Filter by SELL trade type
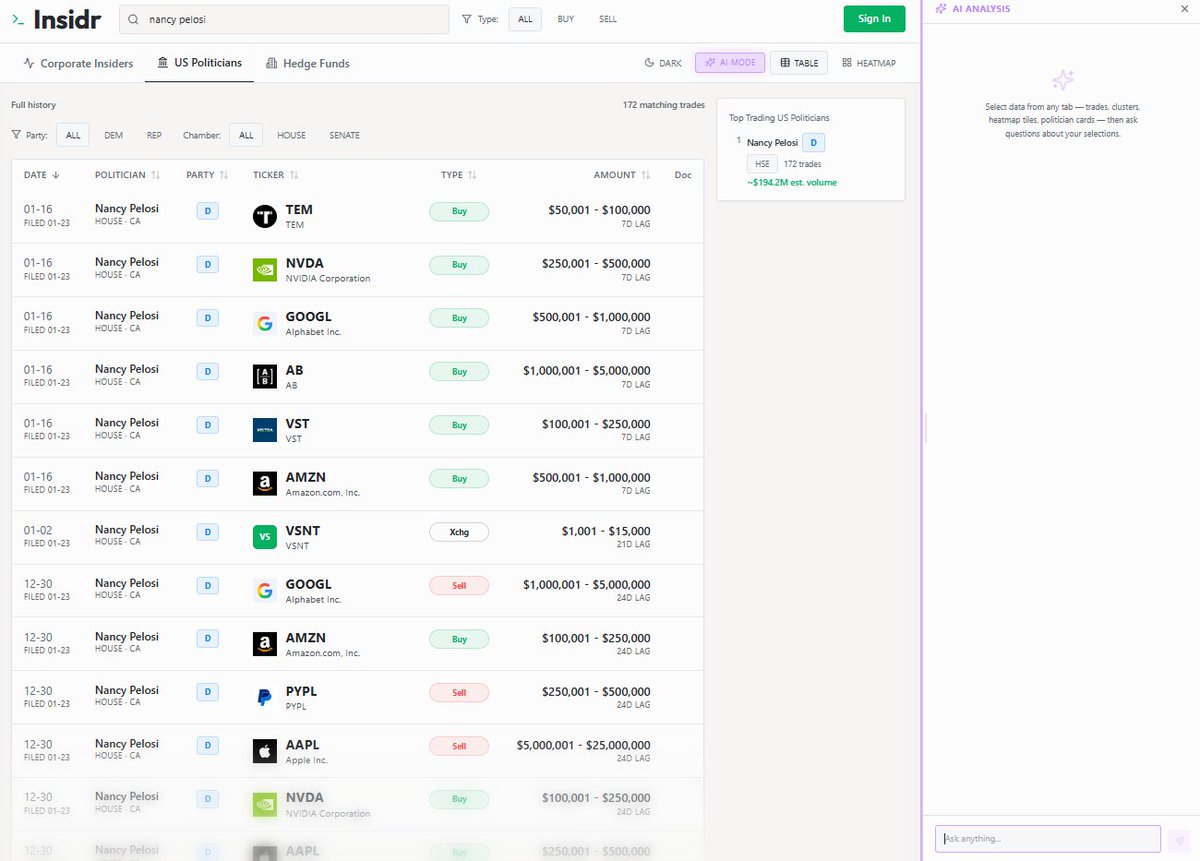This screenshot has height=861, width=1200. (x=608, y=19)
